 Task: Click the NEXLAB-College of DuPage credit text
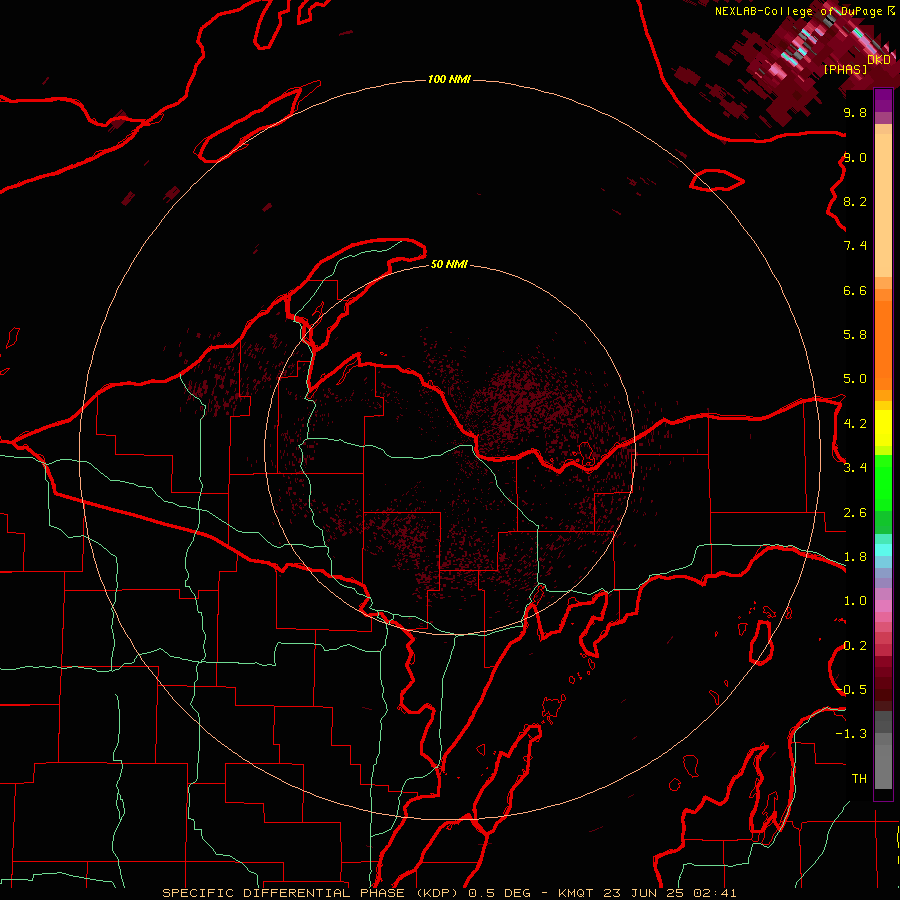pos(800,11)
